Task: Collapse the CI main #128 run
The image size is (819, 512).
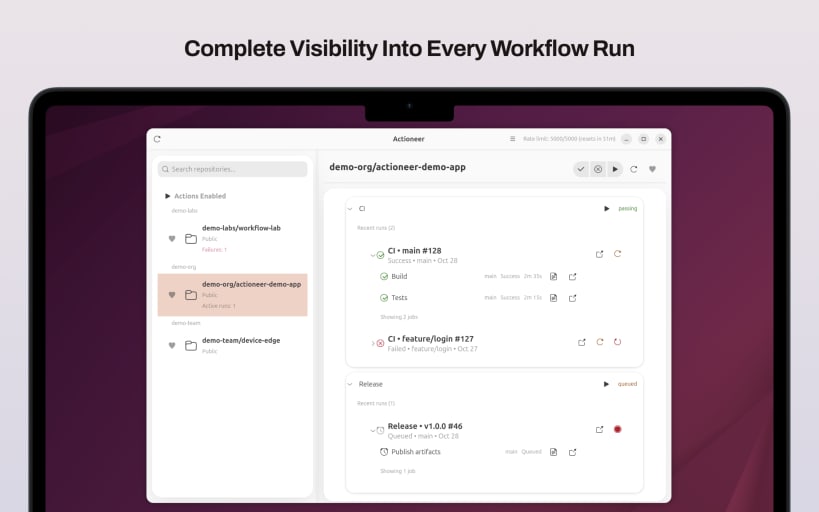Action: click(372, 255)
